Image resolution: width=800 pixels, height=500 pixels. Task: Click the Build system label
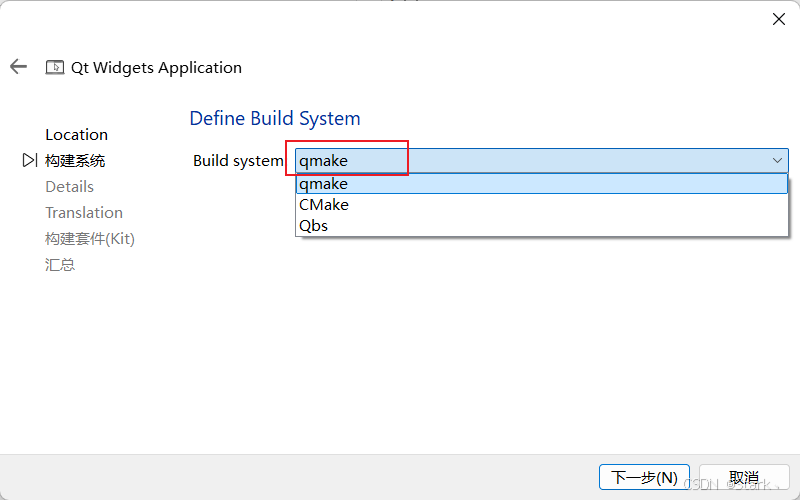pyautogui.click(x=238, y=161)
